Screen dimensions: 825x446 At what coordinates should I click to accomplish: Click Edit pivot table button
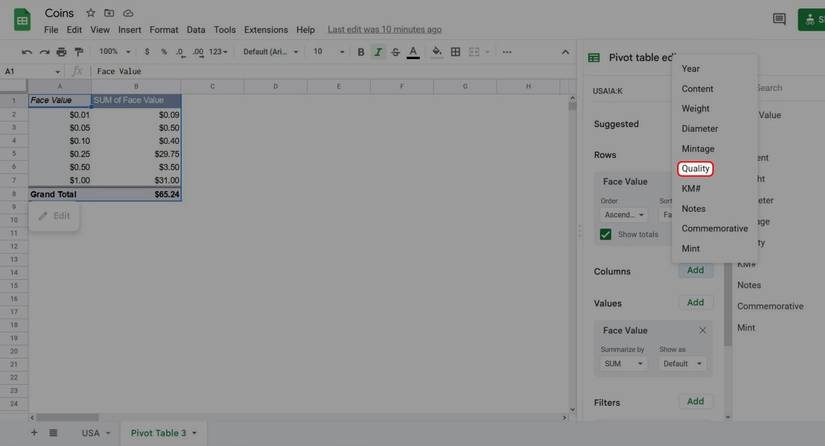point(54,216)
